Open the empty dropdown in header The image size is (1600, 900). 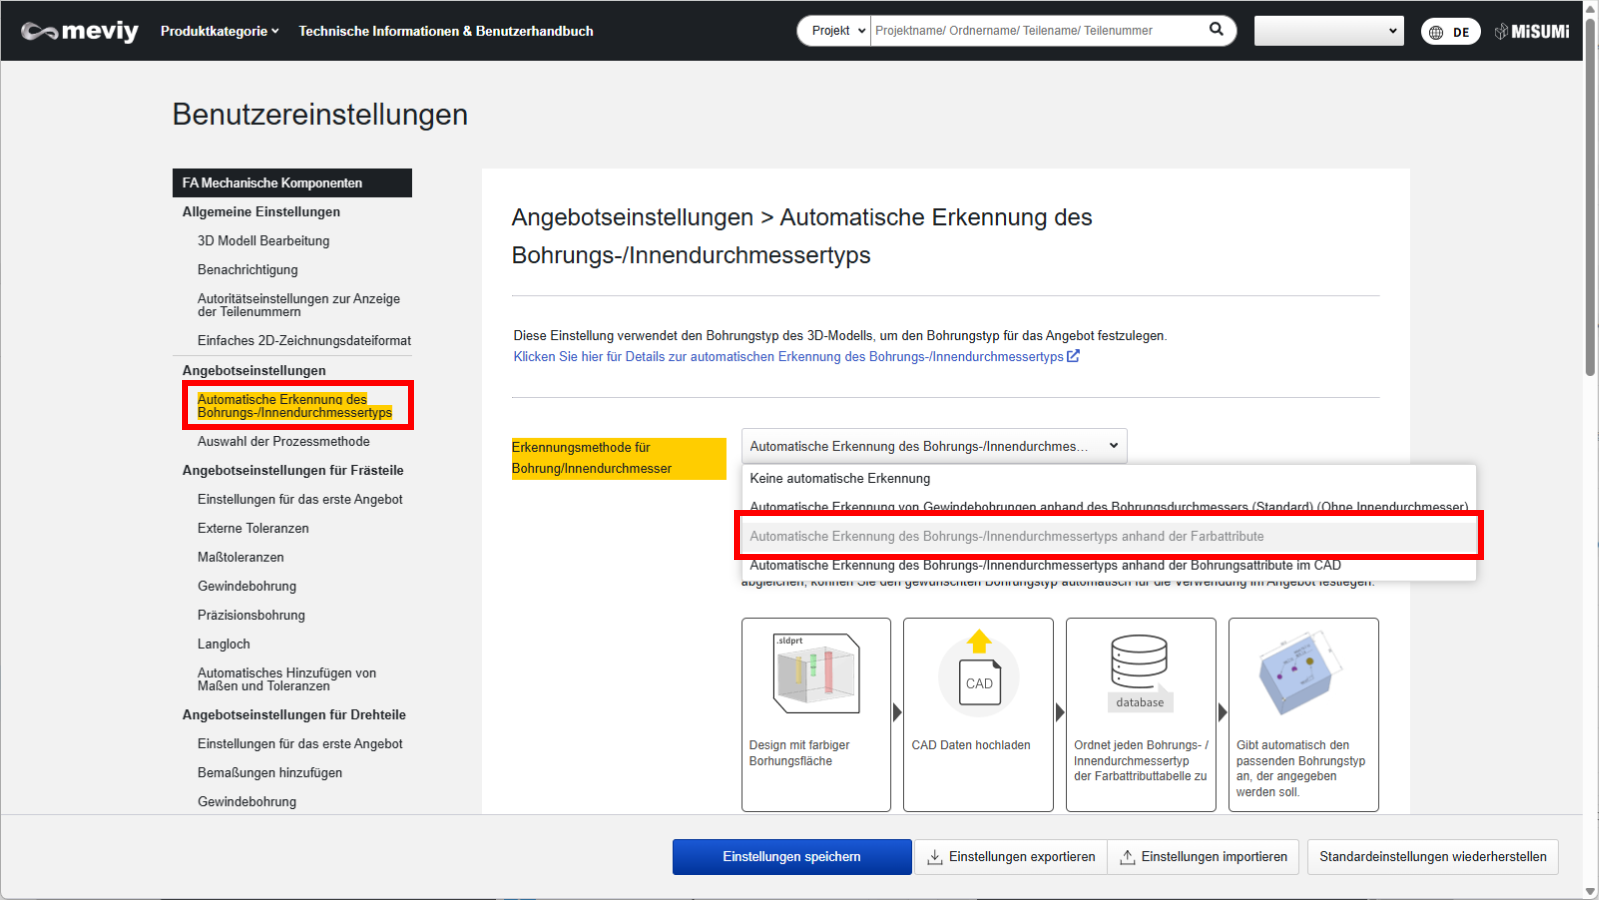[x=1328, y=31]
